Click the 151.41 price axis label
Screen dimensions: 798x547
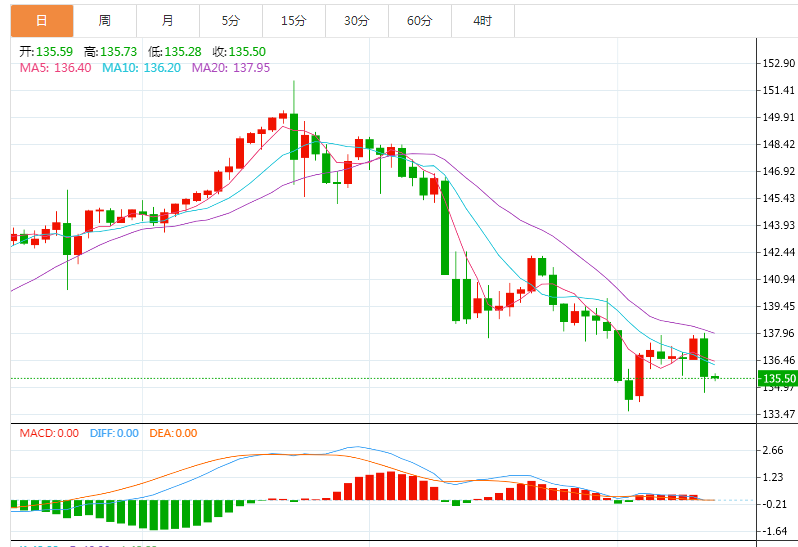click(x=779, y=90)
